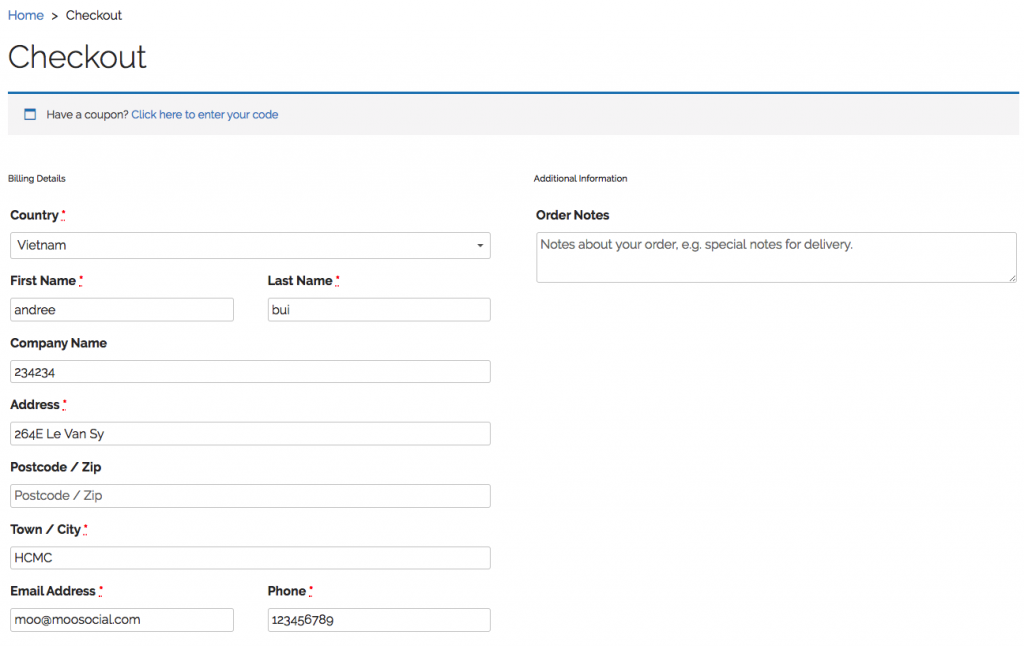Click the coupon window icon
This screenshot has height=646, width=1024.
tap(30, 114)
